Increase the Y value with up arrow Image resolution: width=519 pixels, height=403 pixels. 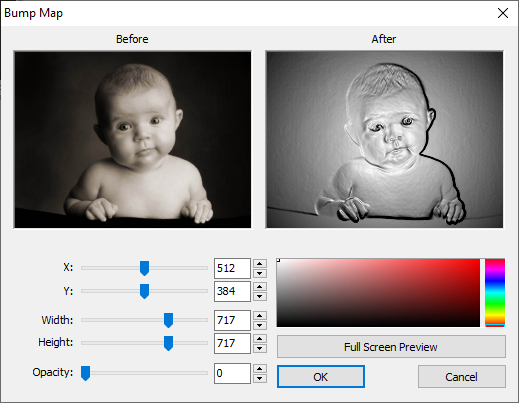[260, 287]
